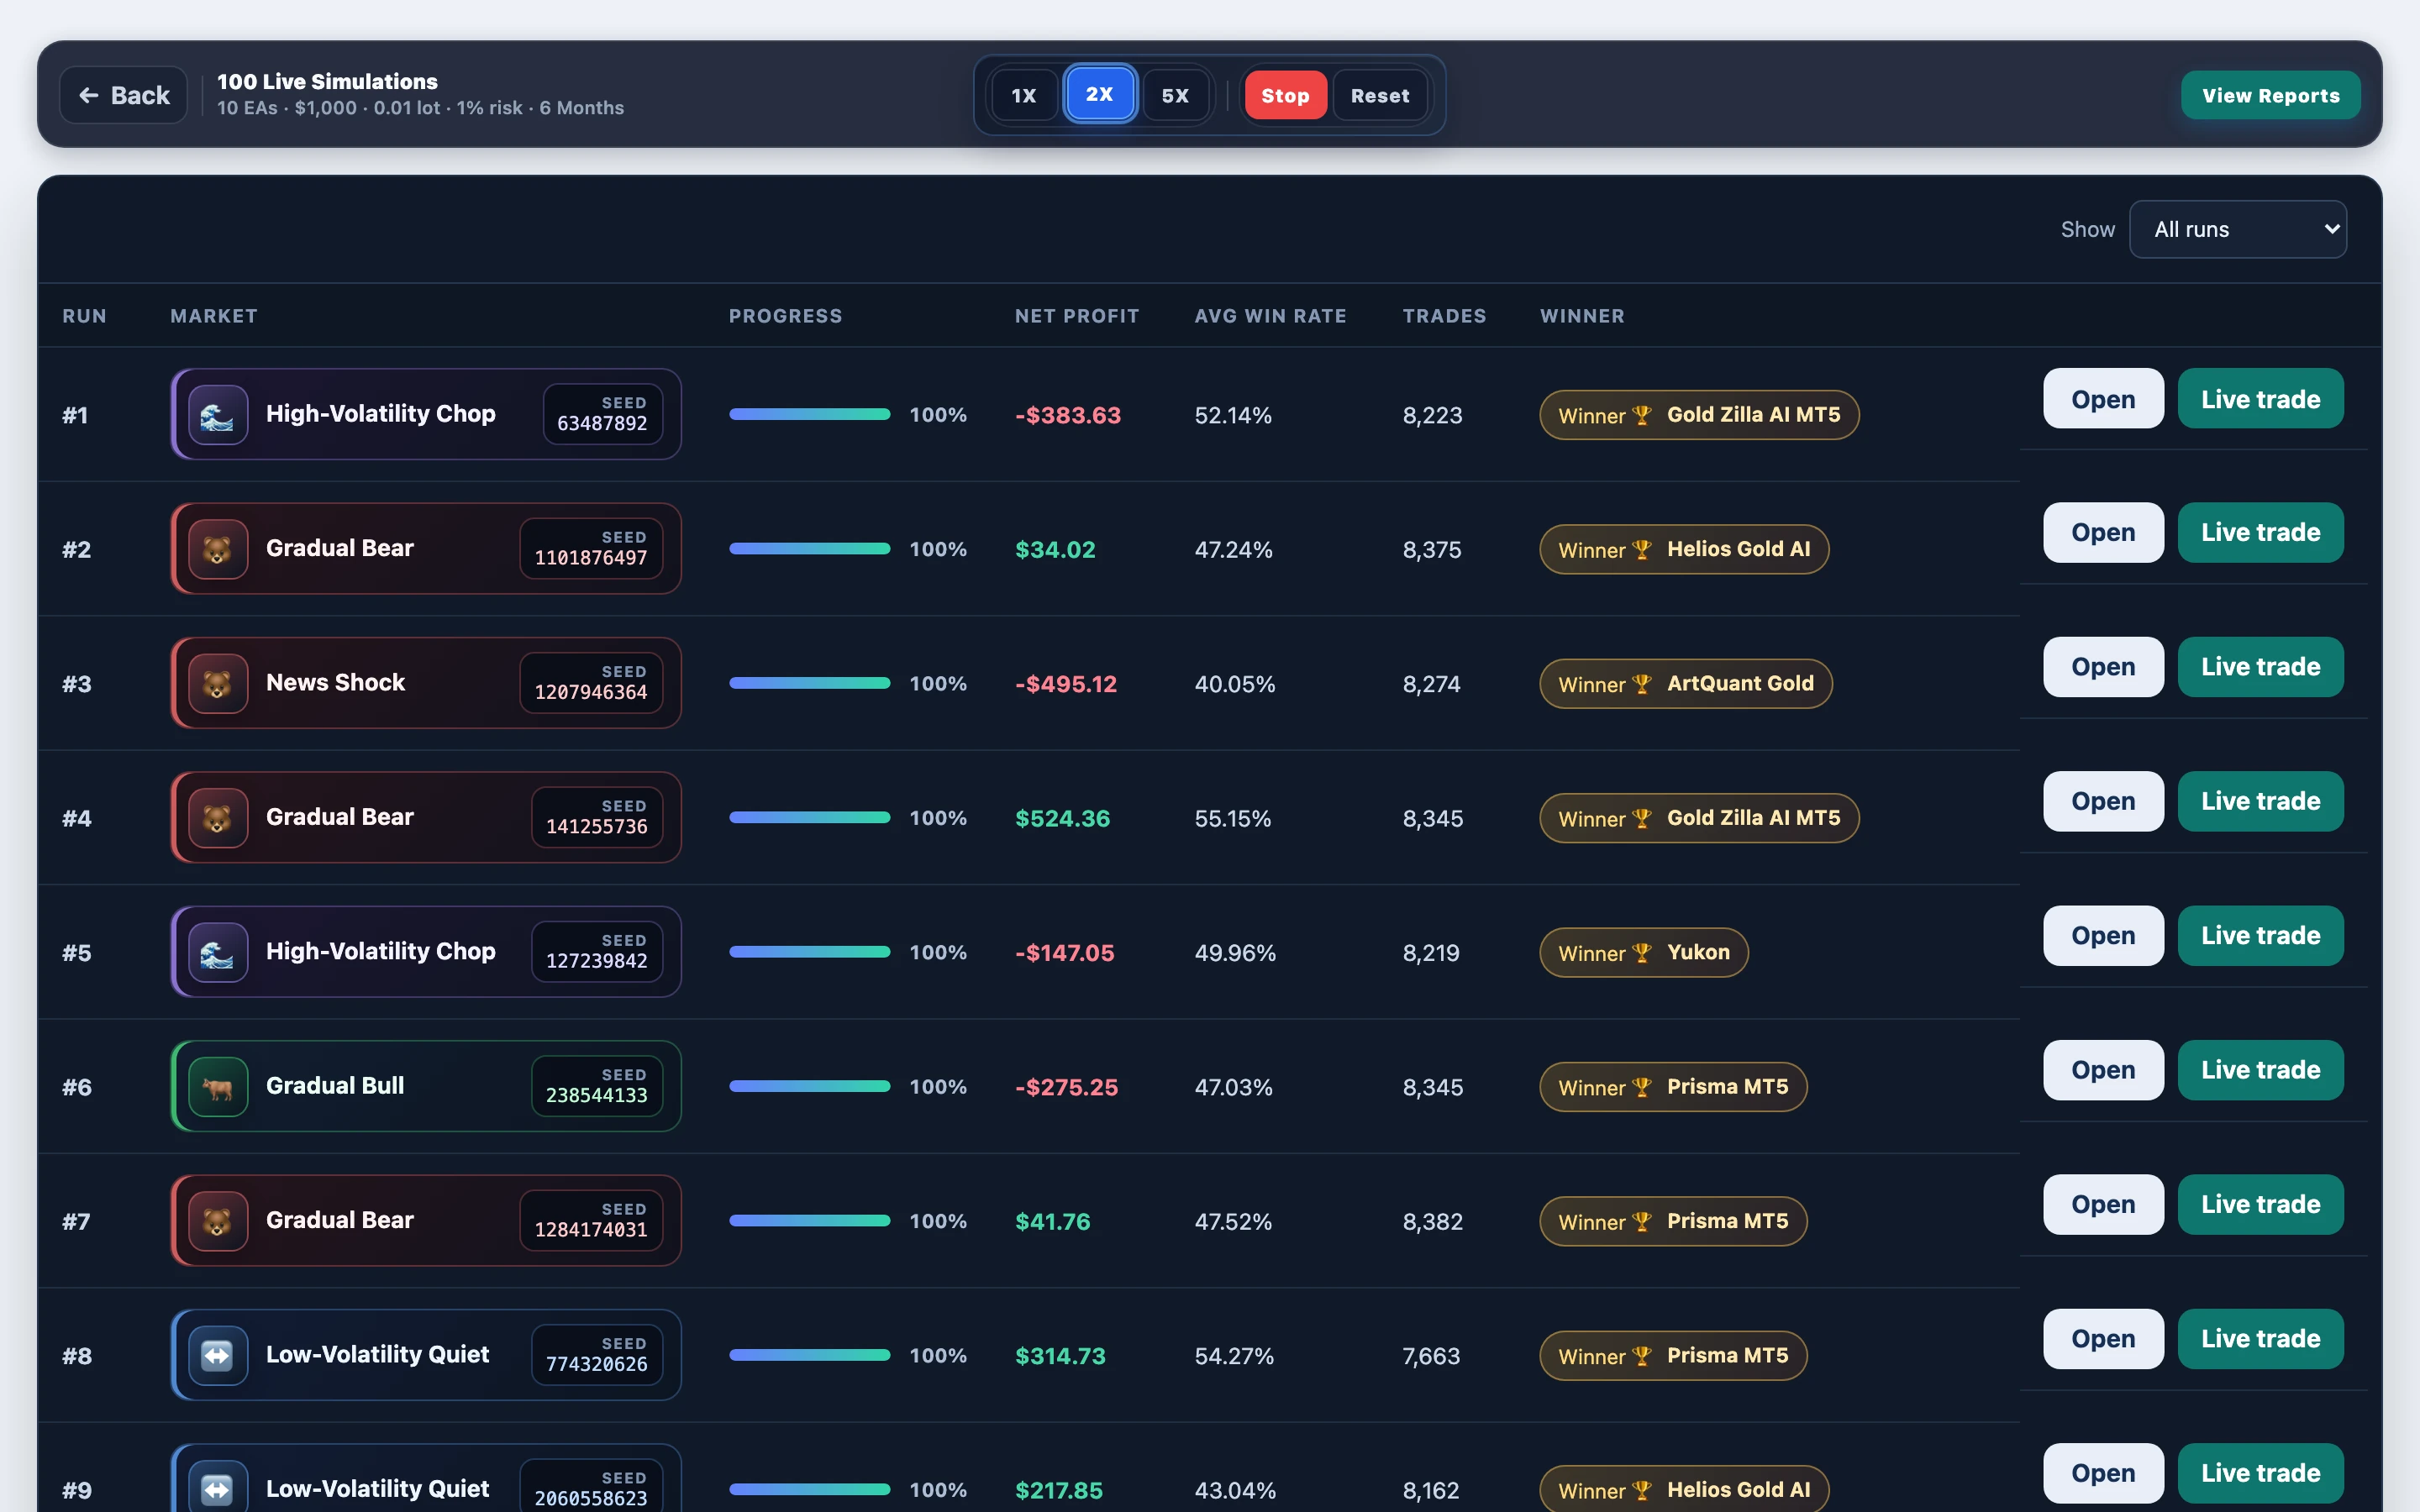
Task: Start Live trade for run #4
Action: pyautogui.click(x=2260, y=801)
